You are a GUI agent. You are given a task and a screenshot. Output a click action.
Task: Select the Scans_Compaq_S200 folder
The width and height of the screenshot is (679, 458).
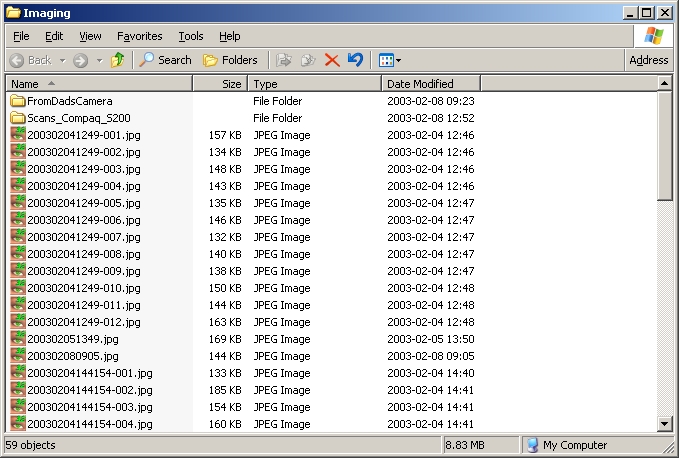(x=68, y=118)
